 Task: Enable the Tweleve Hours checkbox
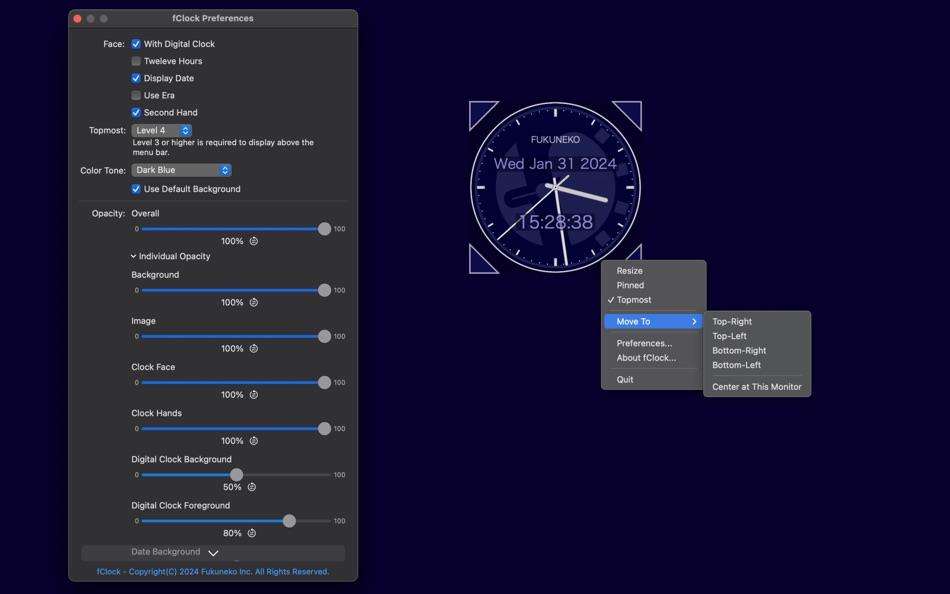tap(136, 61)
